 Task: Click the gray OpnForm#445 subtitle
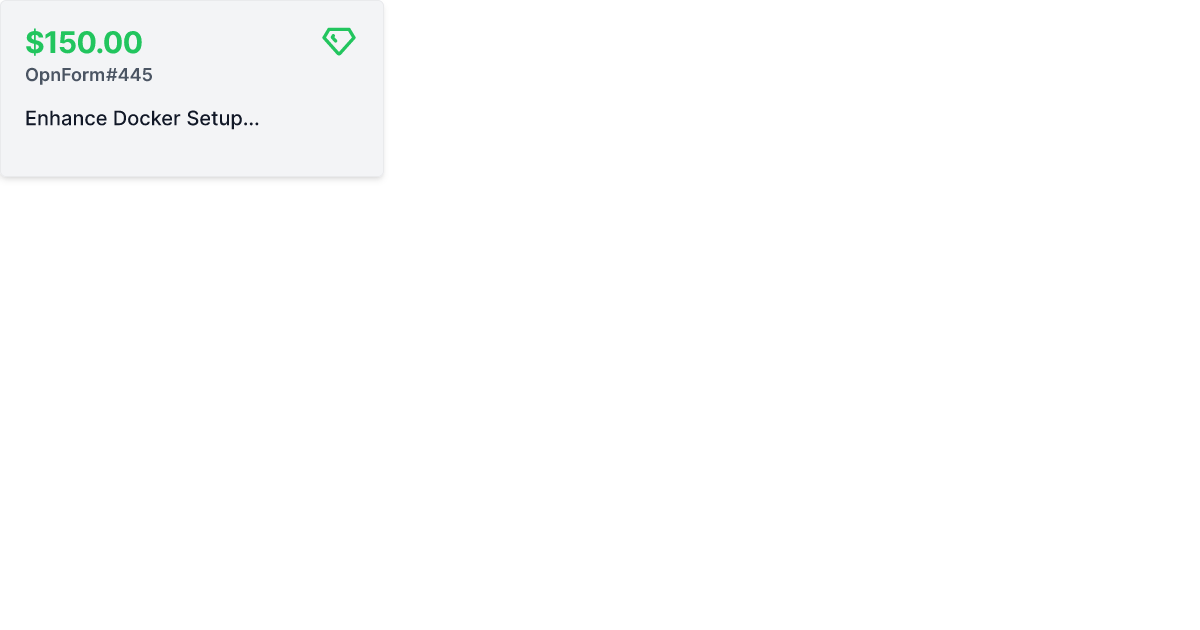pyautogui.click(x=89, y=75)
